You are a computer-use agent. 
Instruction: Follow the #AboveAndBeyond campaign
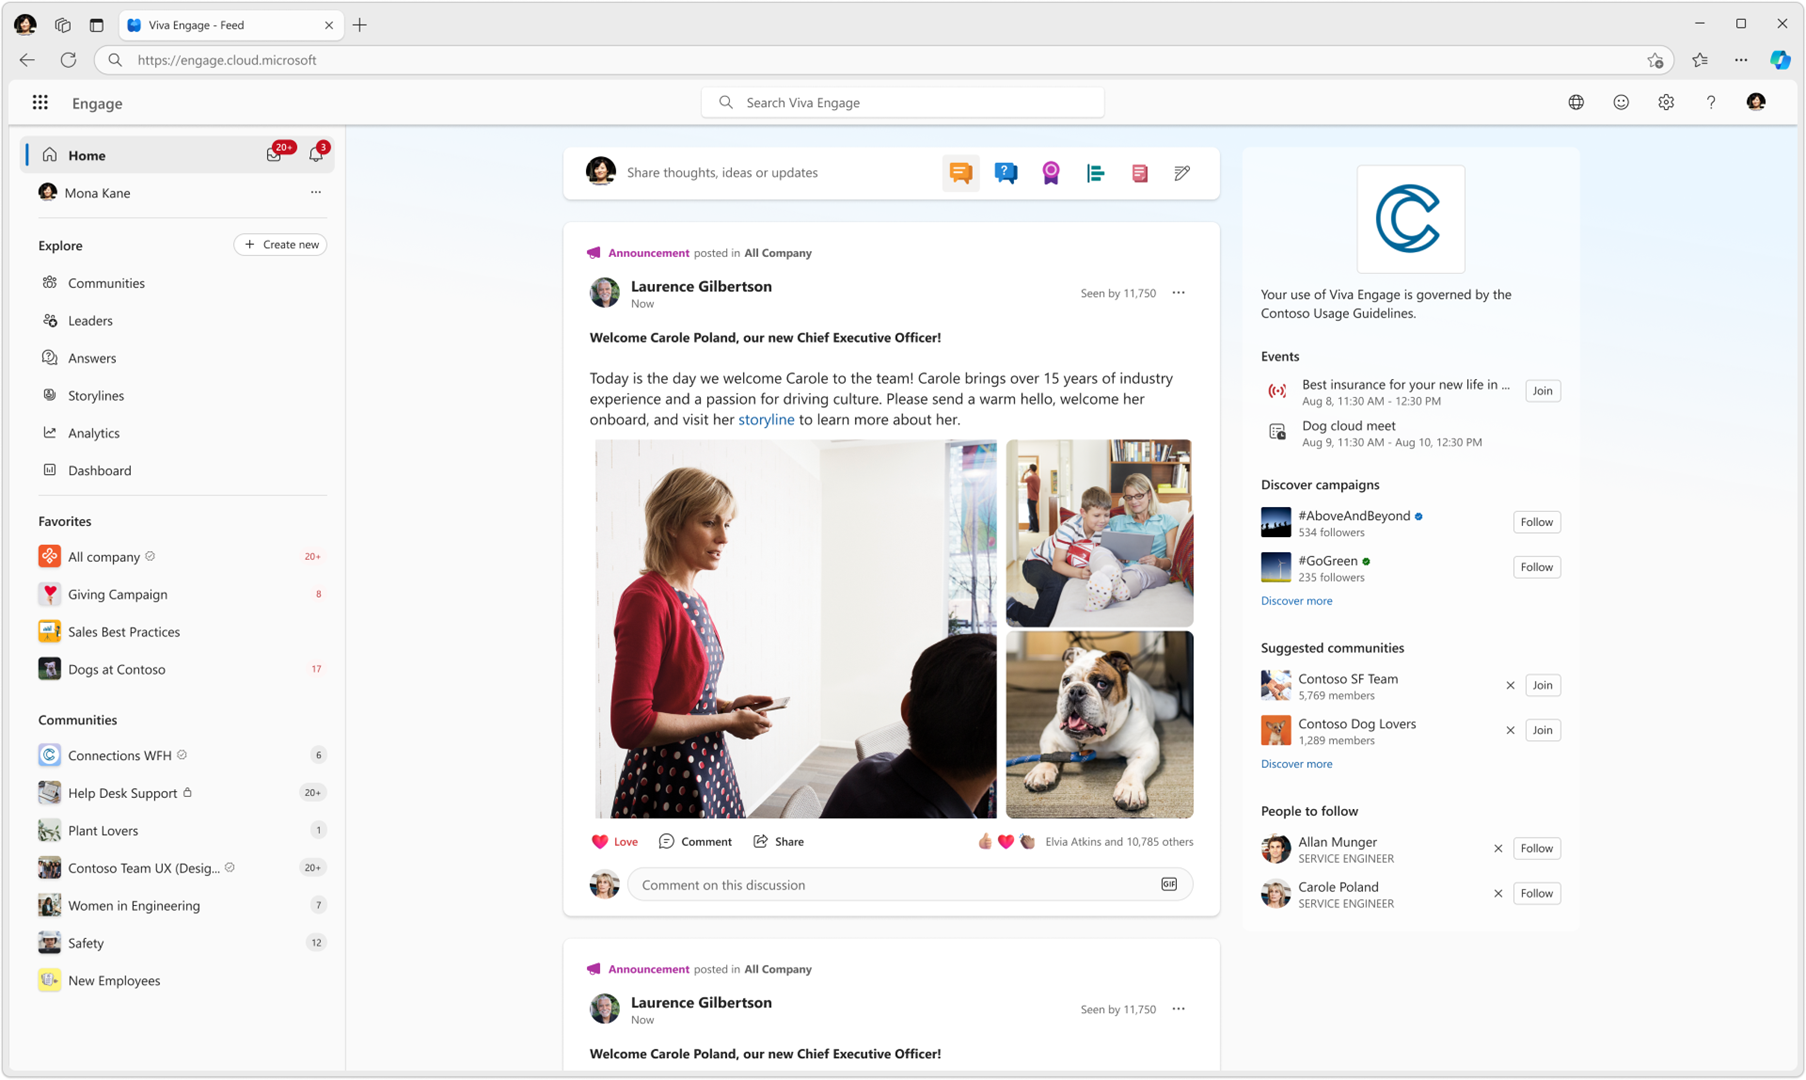[1536, 522]
